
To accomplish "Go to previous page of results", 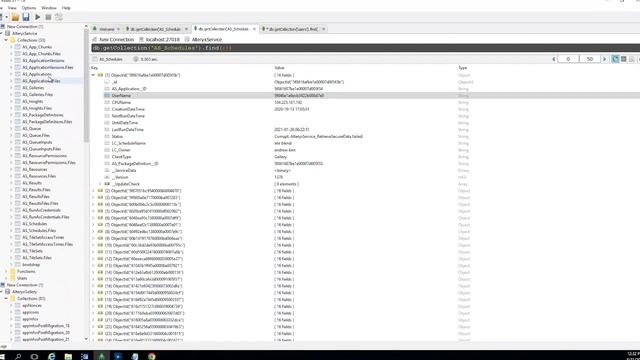I will click(554, 59).
